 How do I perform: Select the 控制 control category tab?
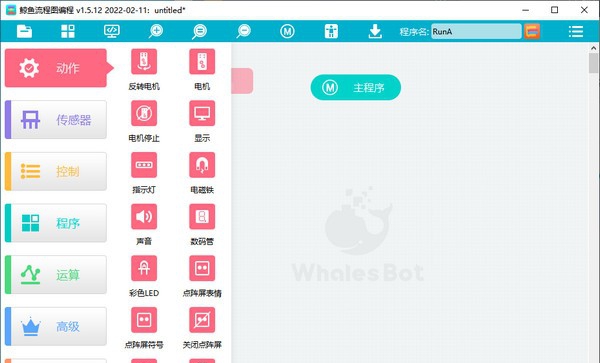[x=56, y=171]
